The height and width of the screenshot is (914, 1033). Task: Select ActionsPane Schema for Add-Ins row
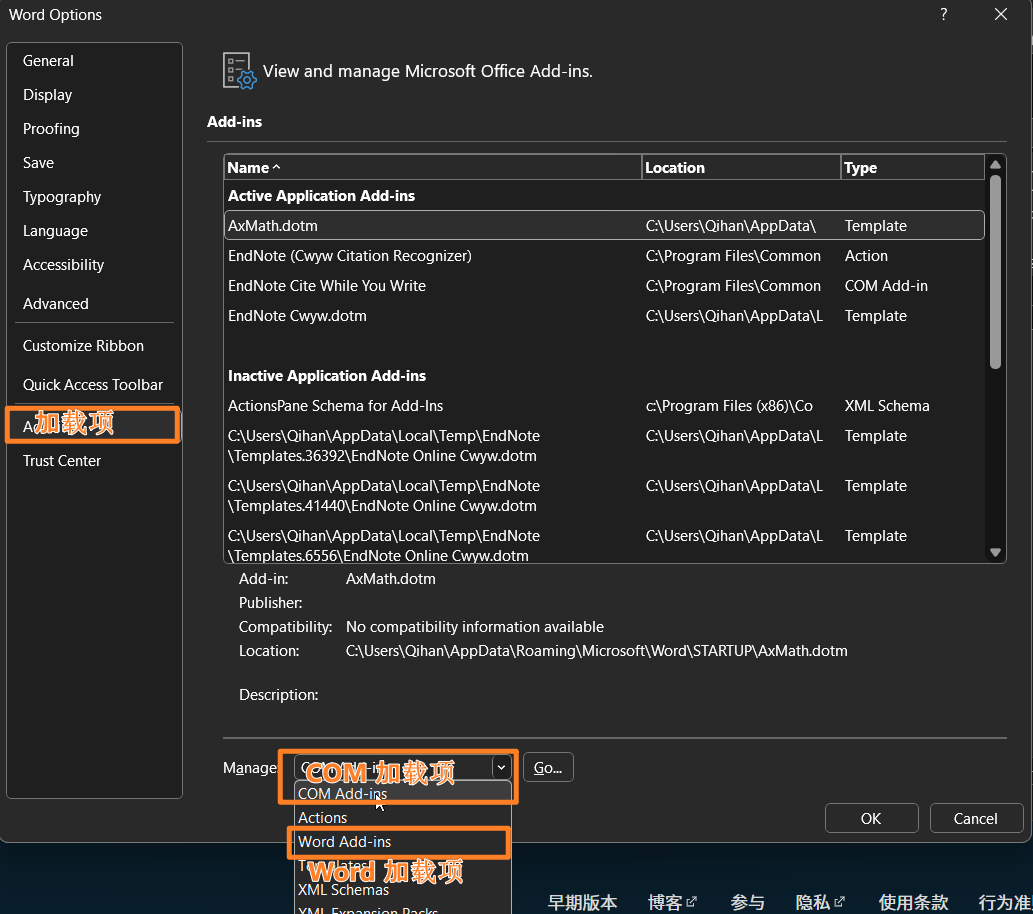click(604, 406)
